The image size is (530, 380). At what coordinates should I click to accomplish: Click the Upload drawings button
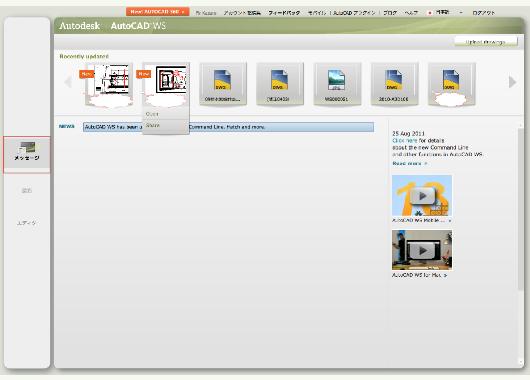[486, 42]
